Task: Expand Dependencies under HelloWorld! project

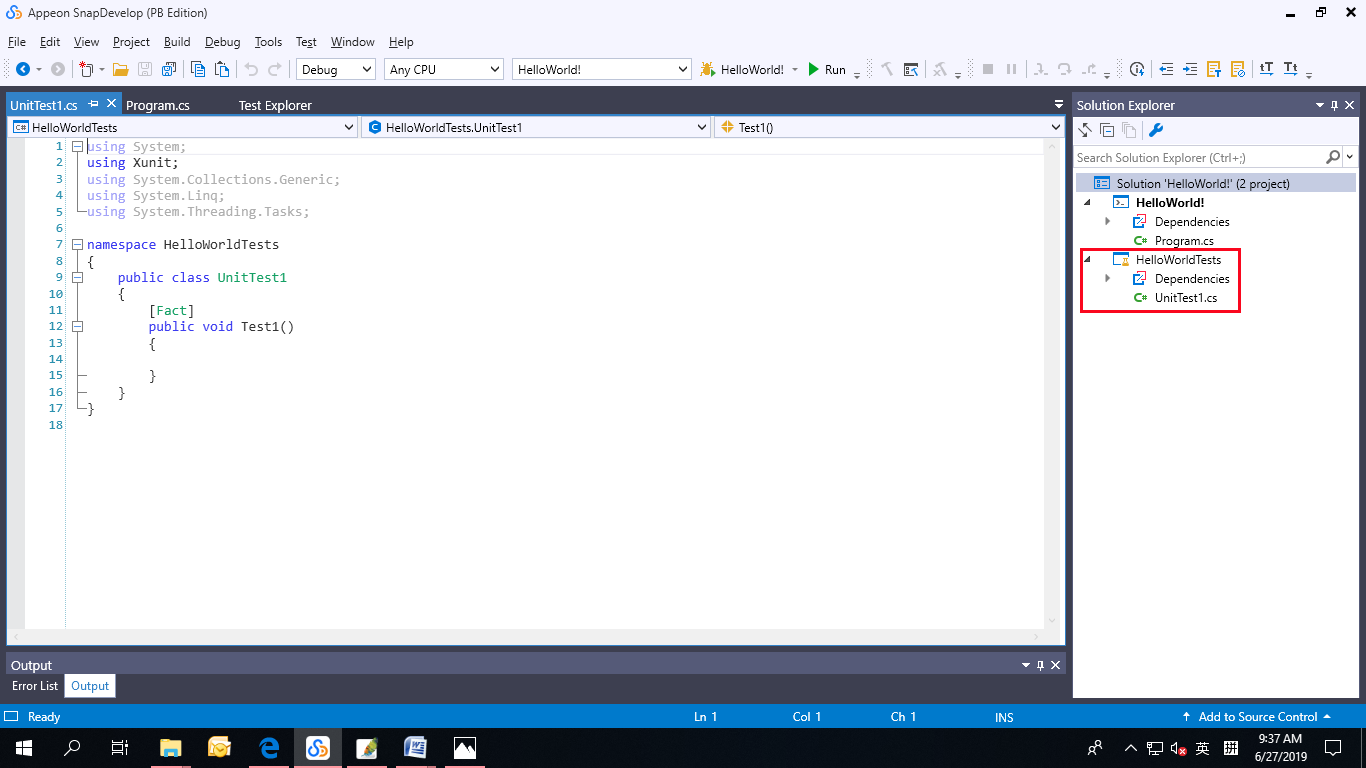Action: [1107, 221]
